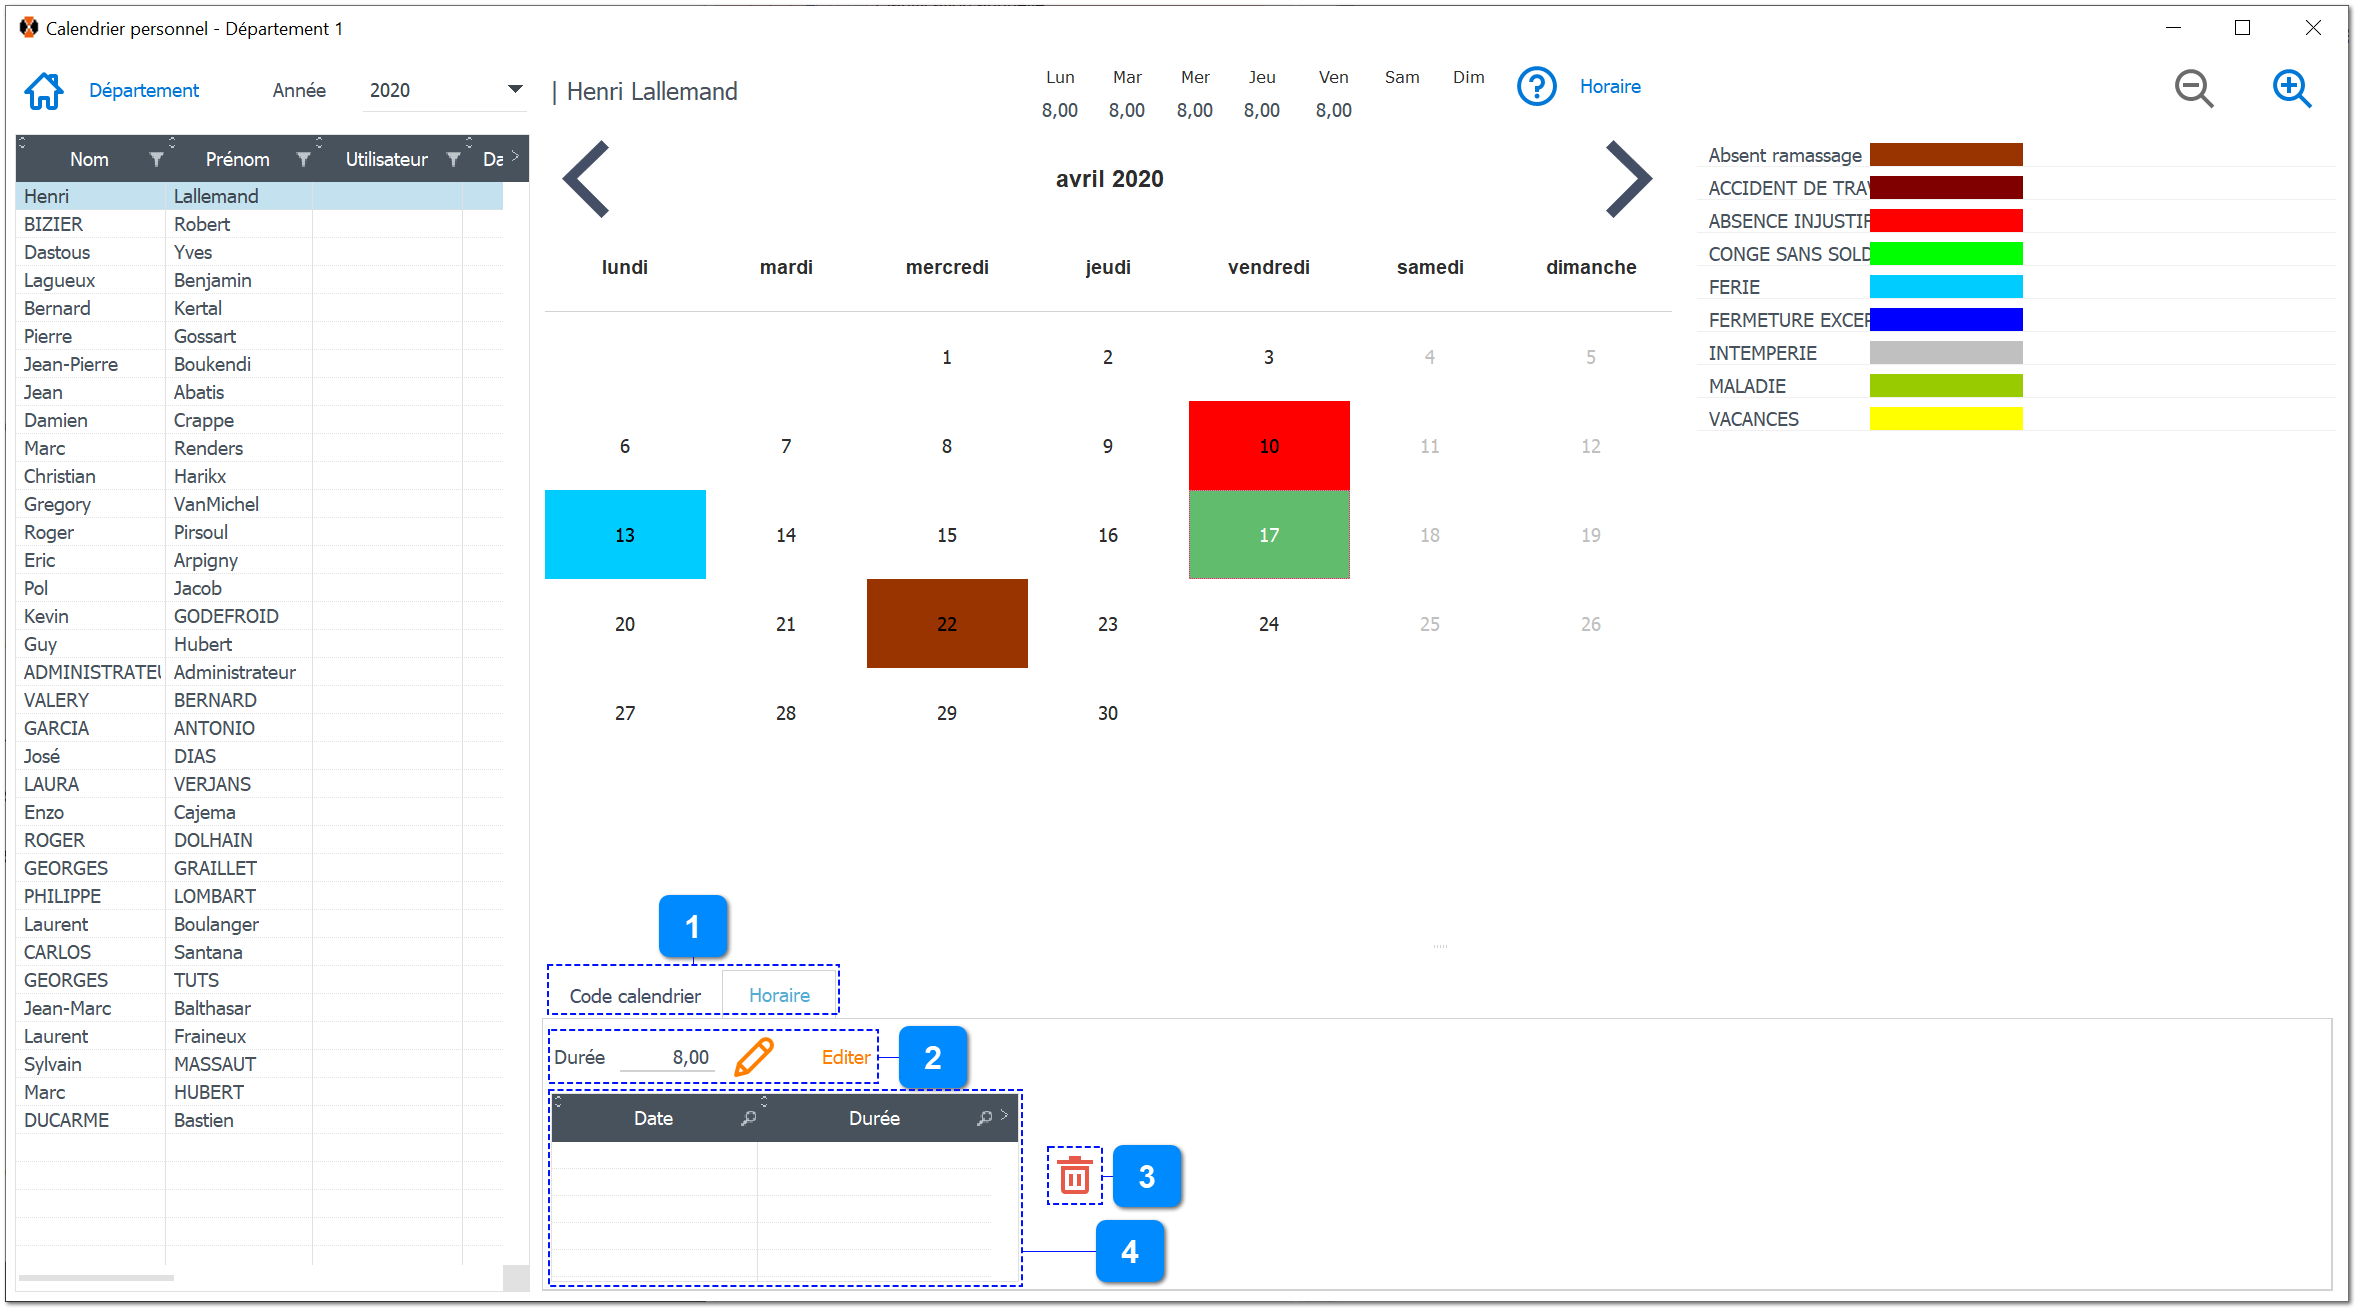Open the filter on the Prénom column
The width and height of the screenshot is (2358, 1311).
[x=305, y=158]
